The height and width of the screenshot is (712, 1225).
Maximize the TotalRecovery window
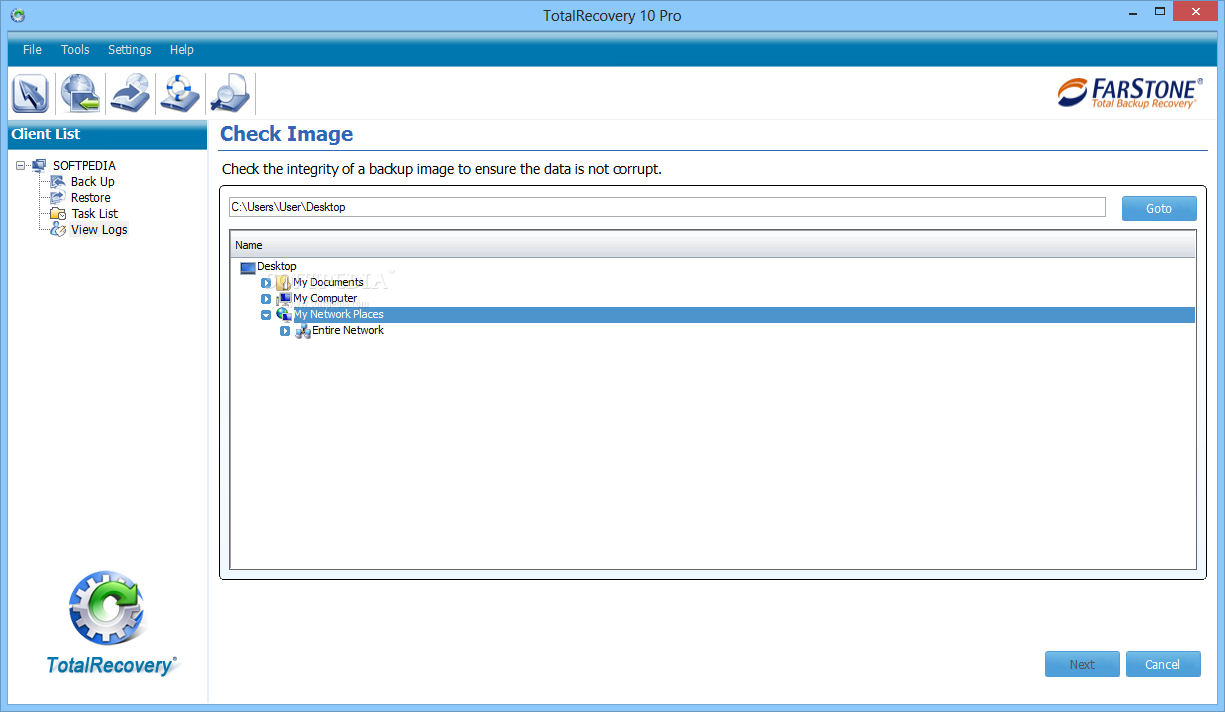coord(1158,12)
